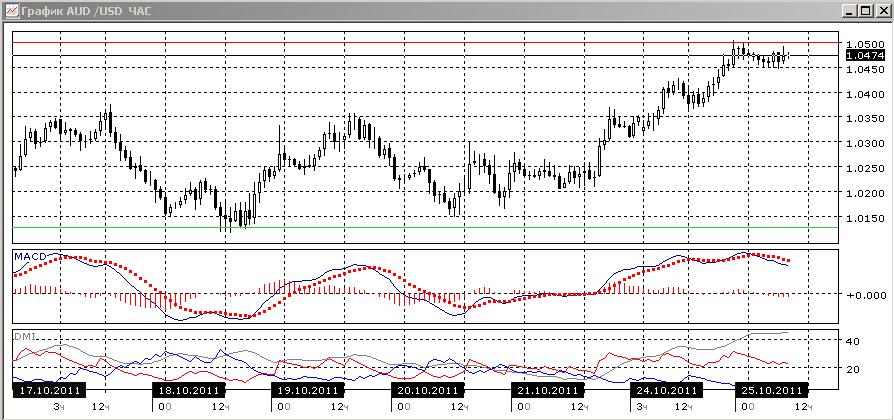The width and height of the screenshot is (894, 420).
Task: Select the 24.10.2011 date marker
Action: [x=667, y=391]
